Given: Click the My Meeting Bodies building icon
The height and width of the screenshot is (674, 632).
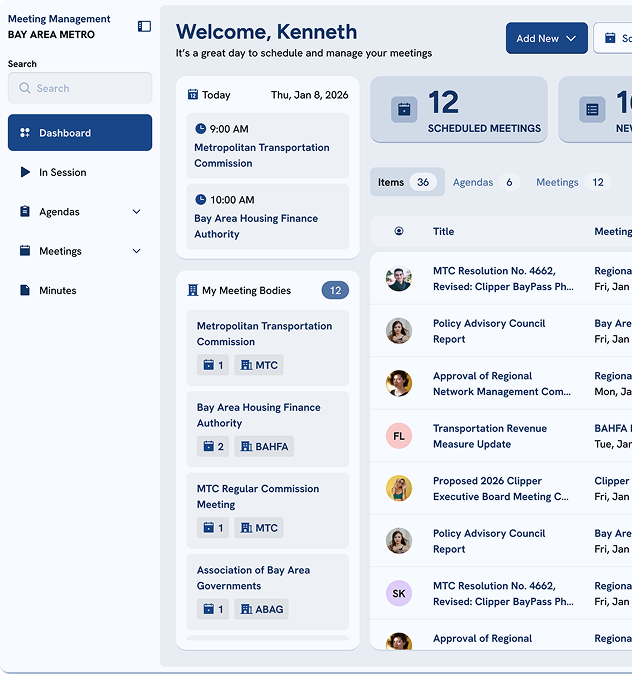Looking at the screenshot, I should click(x=193, y=290).
